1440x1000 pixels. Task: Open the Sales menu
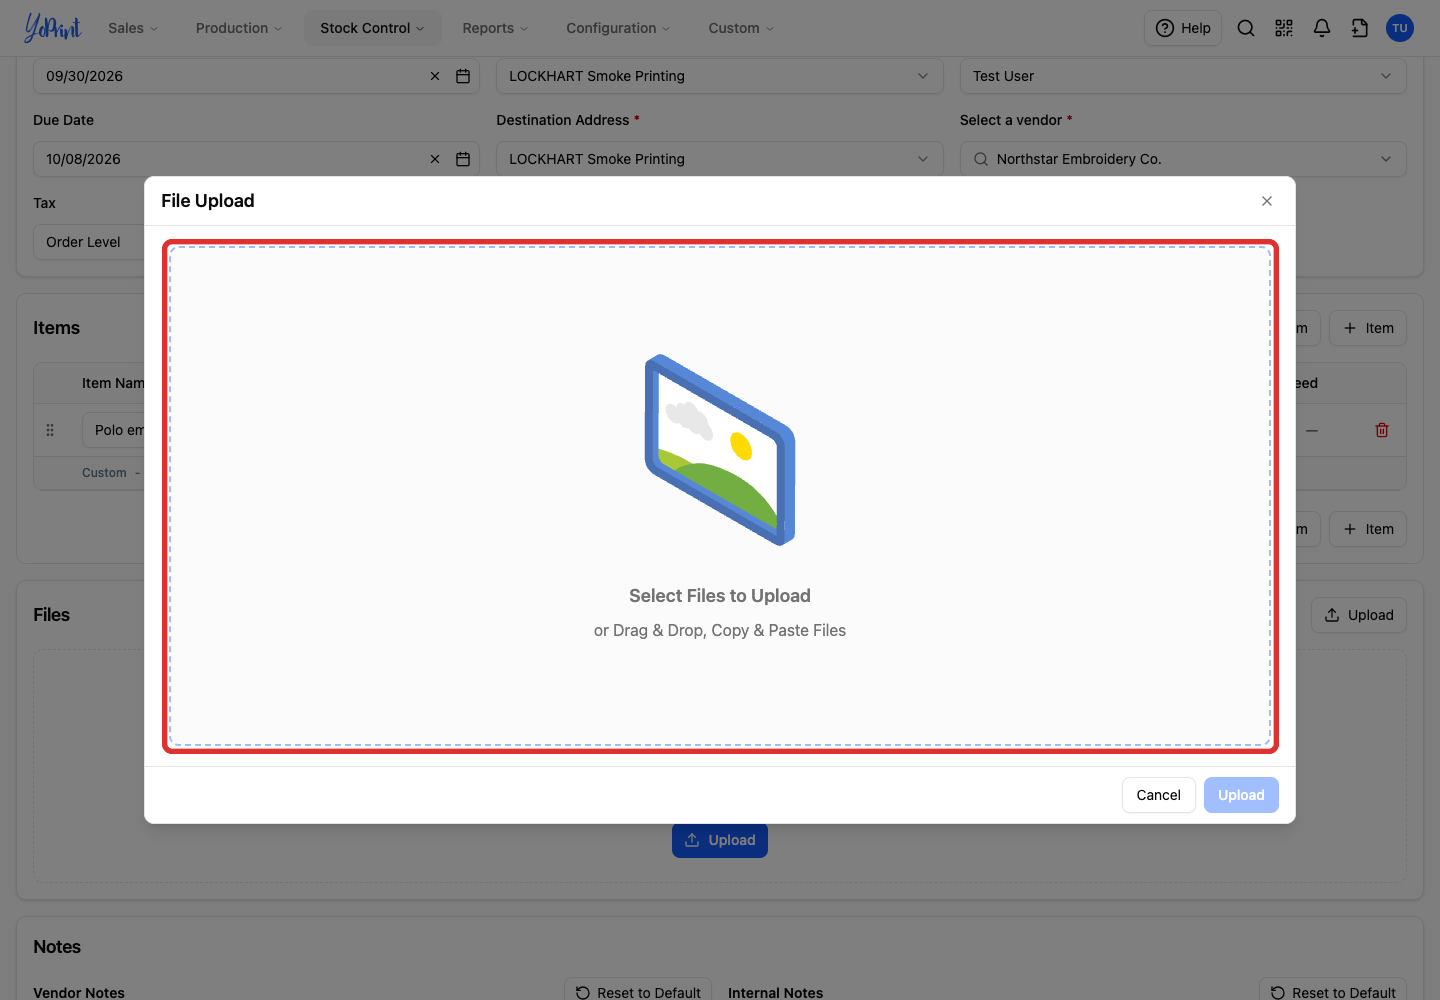point(133,28)
